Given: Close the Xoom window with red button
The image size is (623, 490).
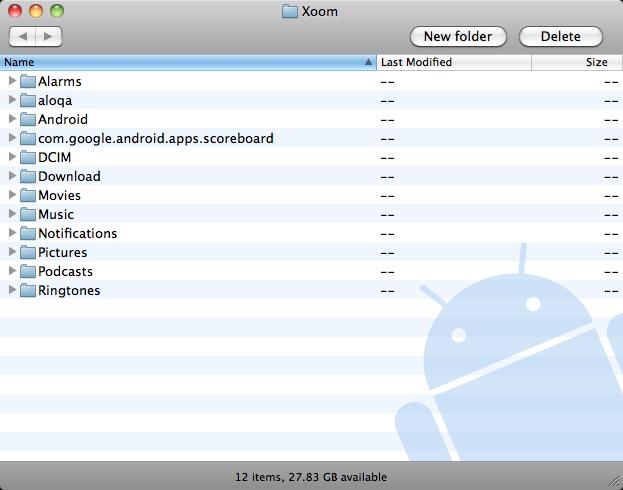Looking at the screenshot, I should click(15, 11).
